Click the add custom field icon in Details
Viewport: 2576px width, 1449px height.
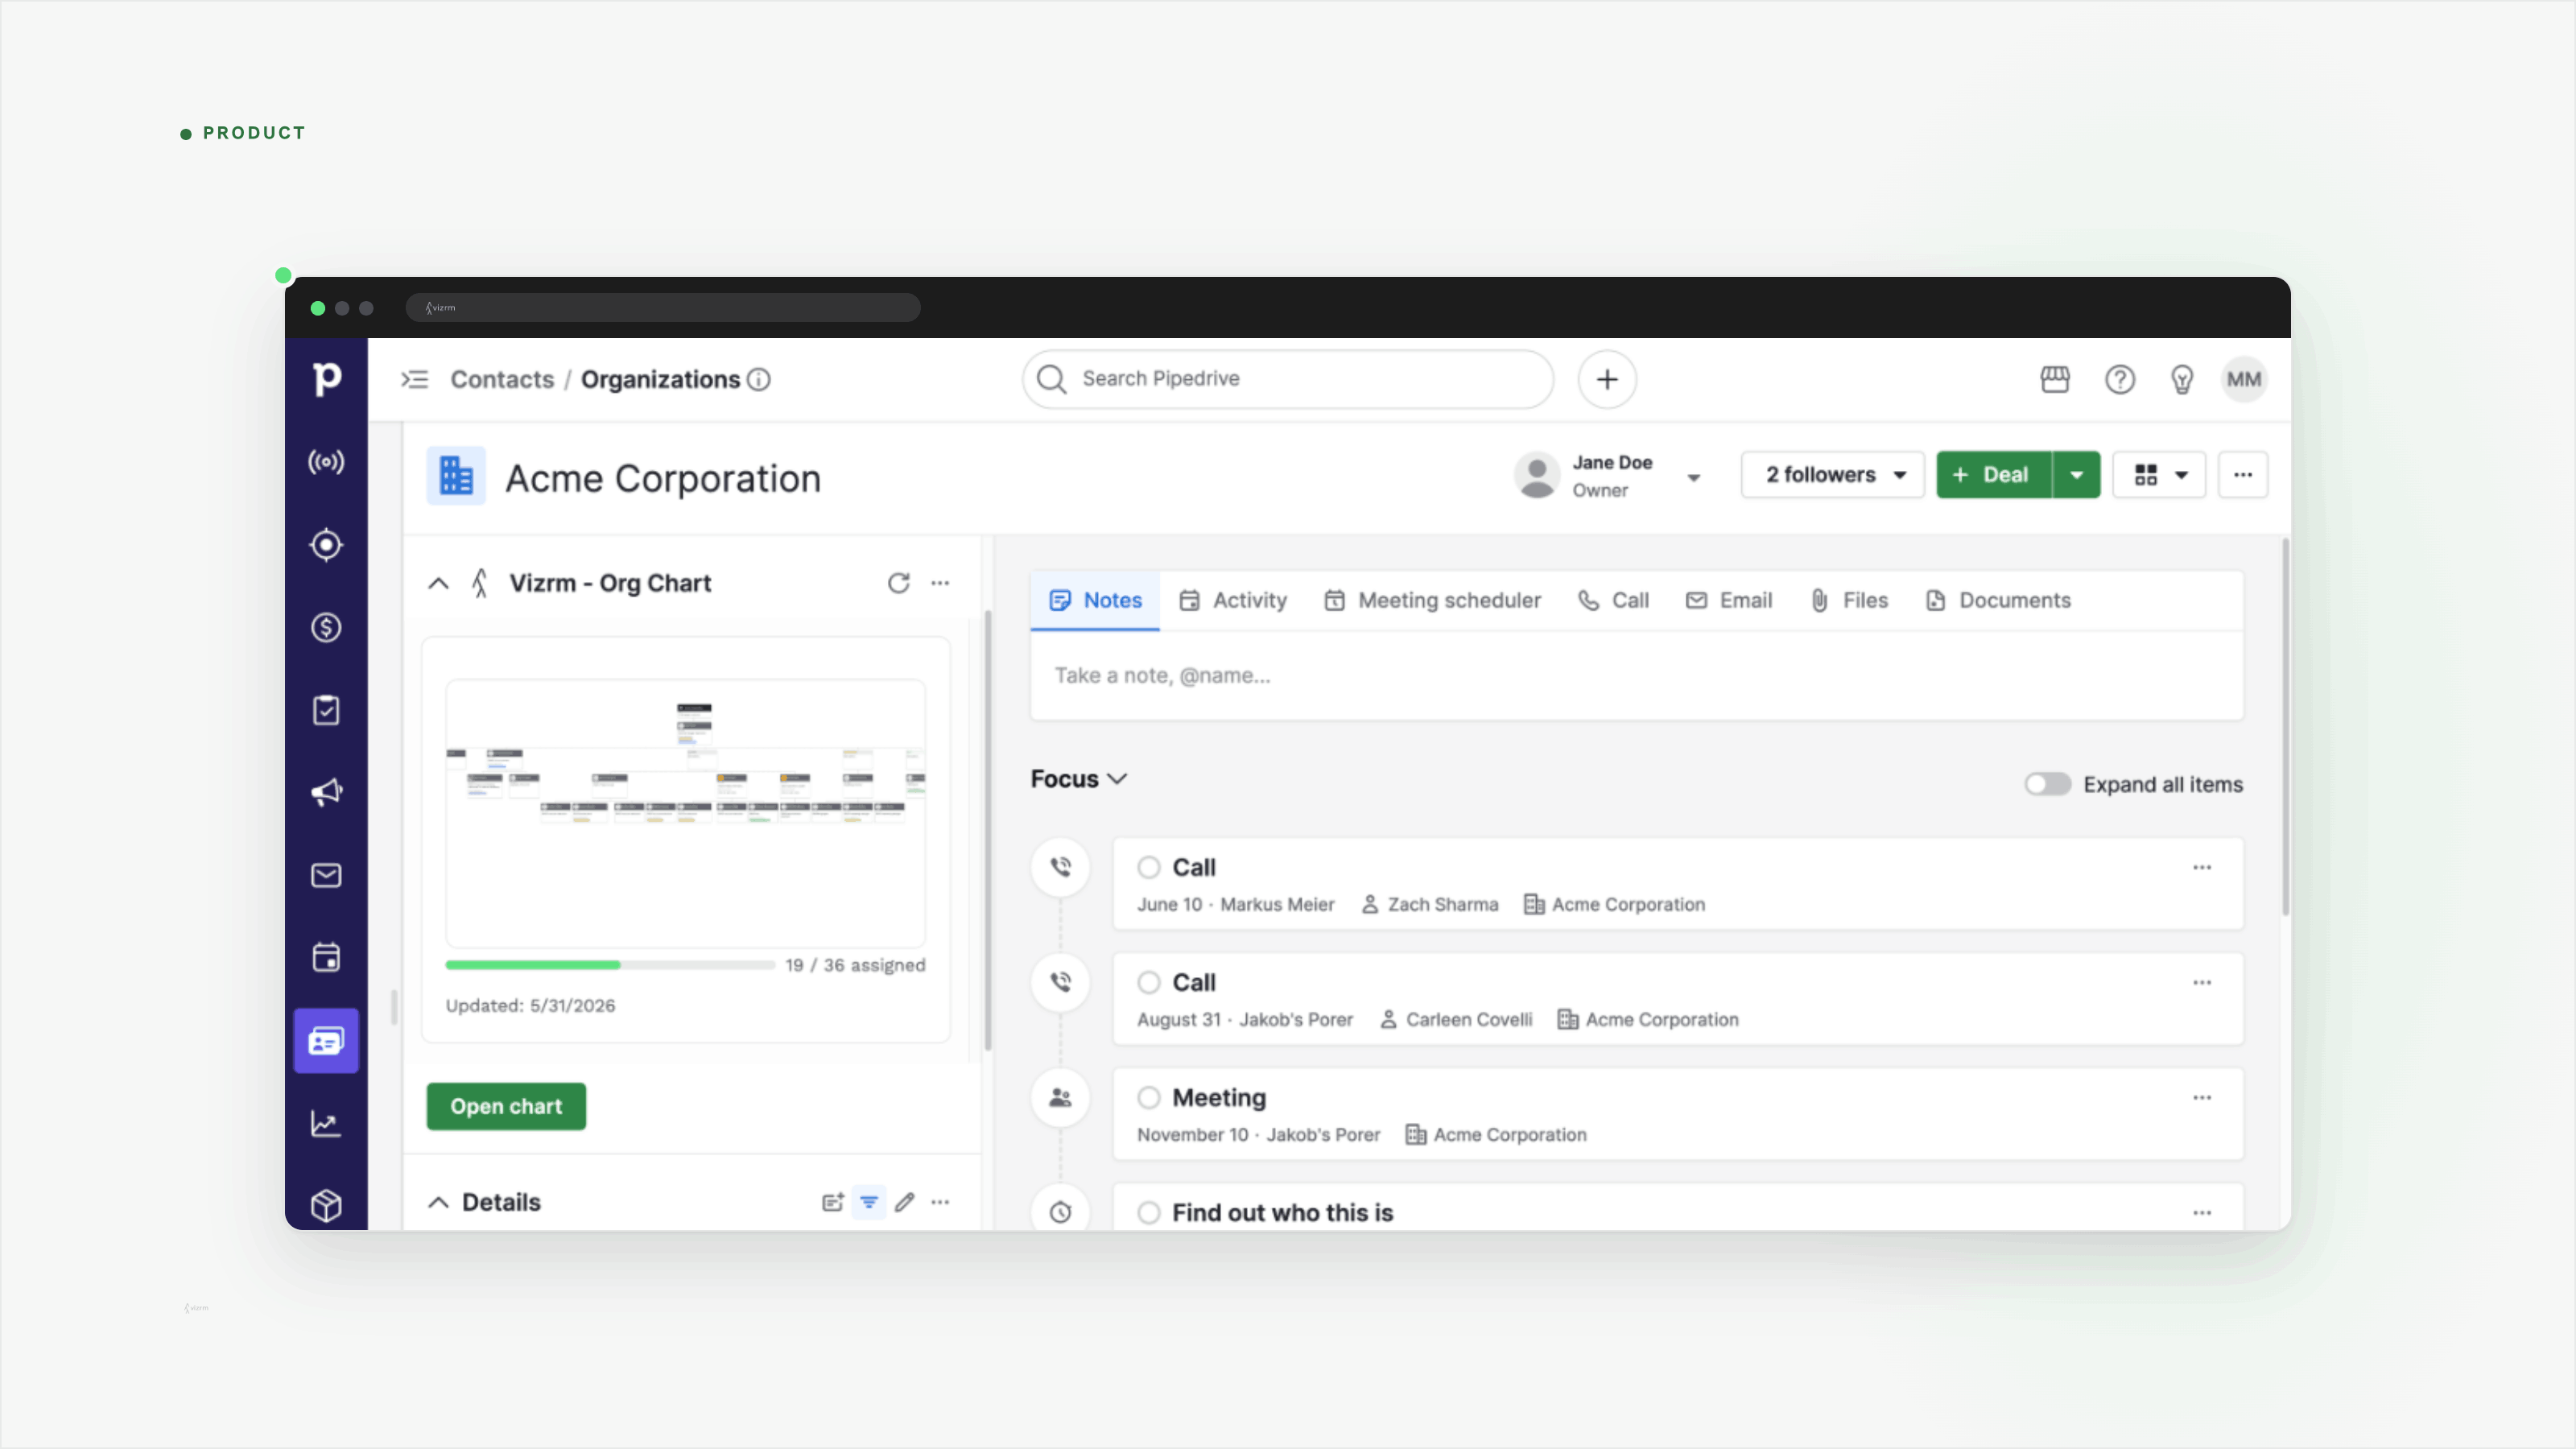pyautogui.click(x=833, y=1202)
